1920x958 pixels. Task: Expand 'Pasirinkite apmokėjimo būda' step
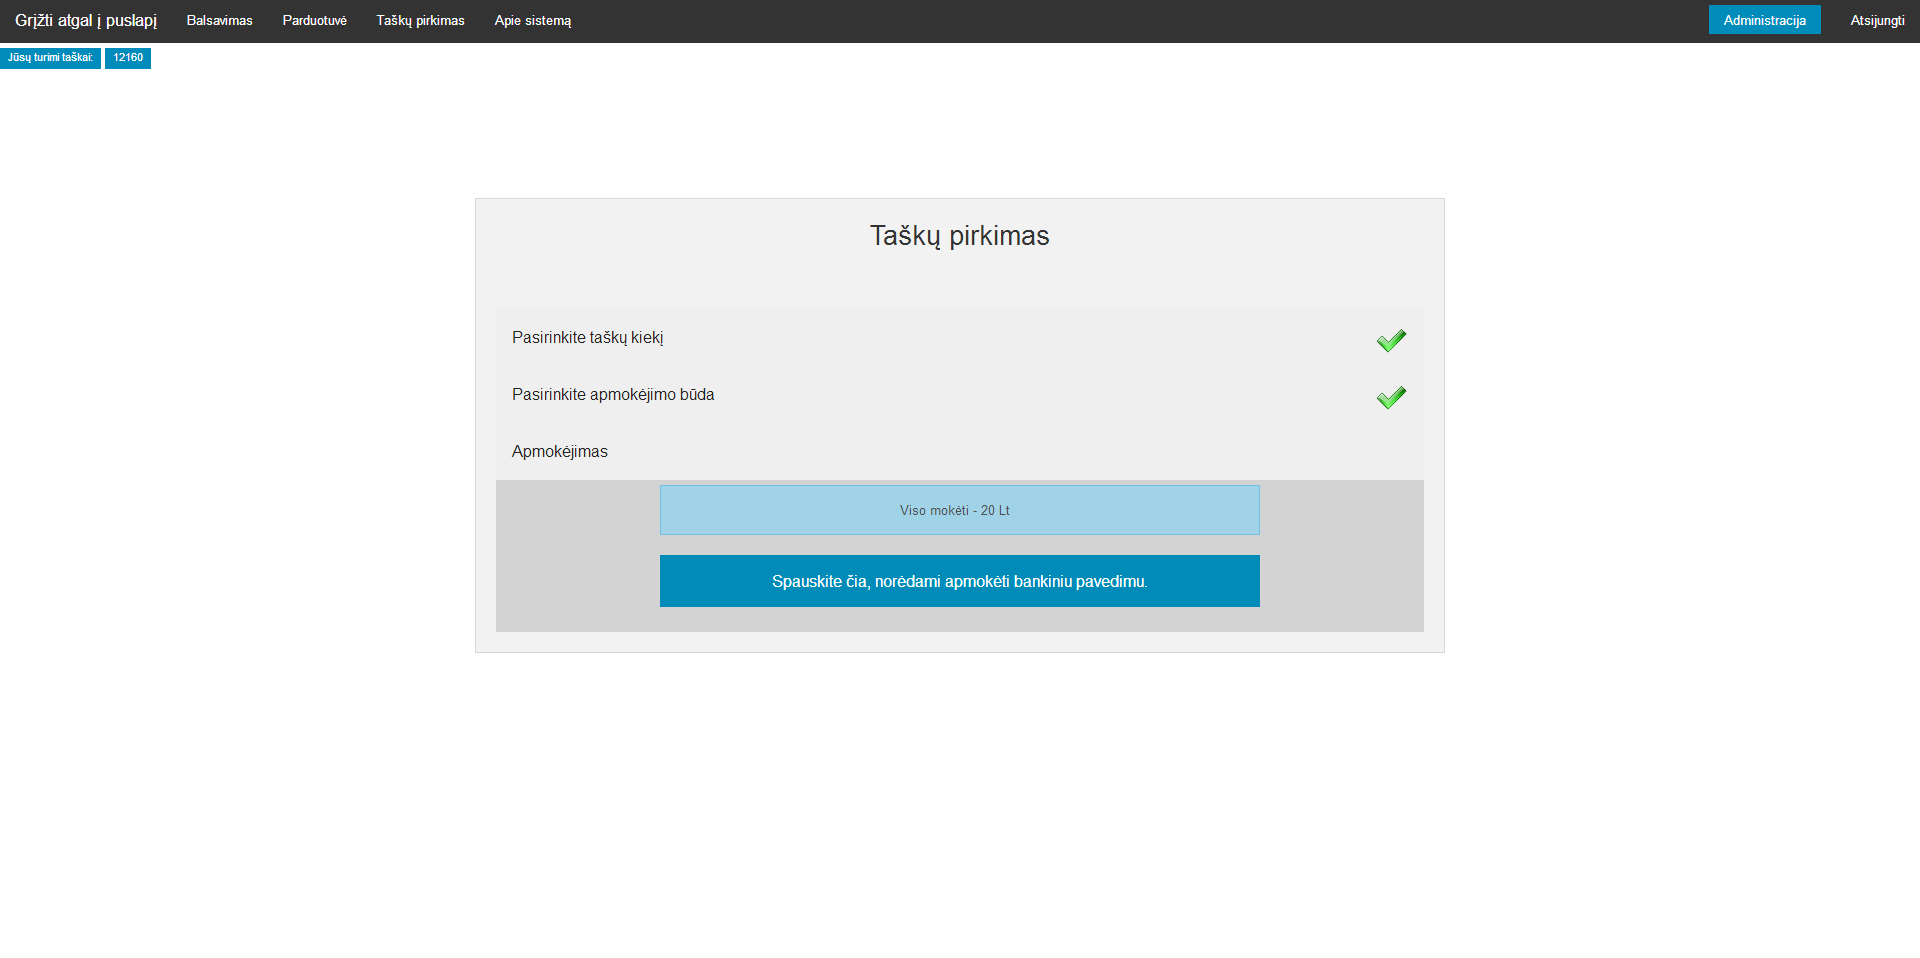(959, 395)
